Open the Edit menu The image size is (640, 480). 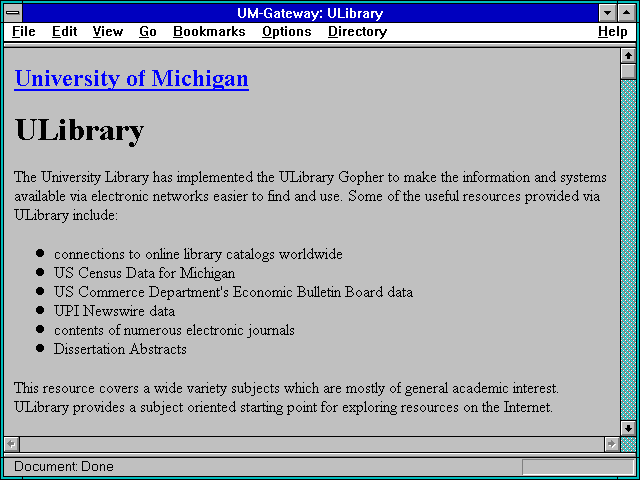[x=64, y=32]
